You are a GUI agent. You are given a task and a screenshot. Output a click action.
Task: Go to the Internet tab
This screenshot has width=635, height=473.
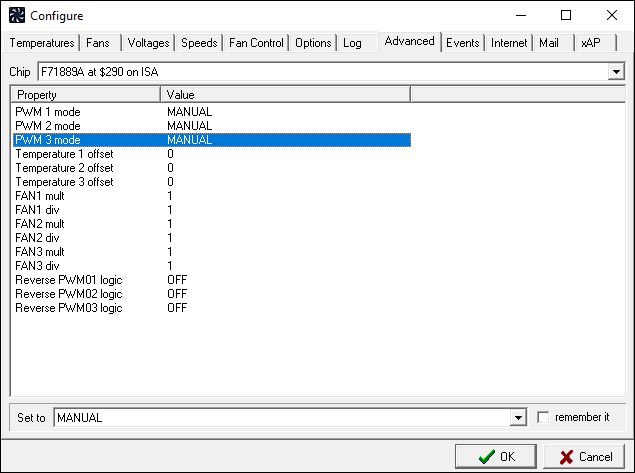click(x=509, y=43)
